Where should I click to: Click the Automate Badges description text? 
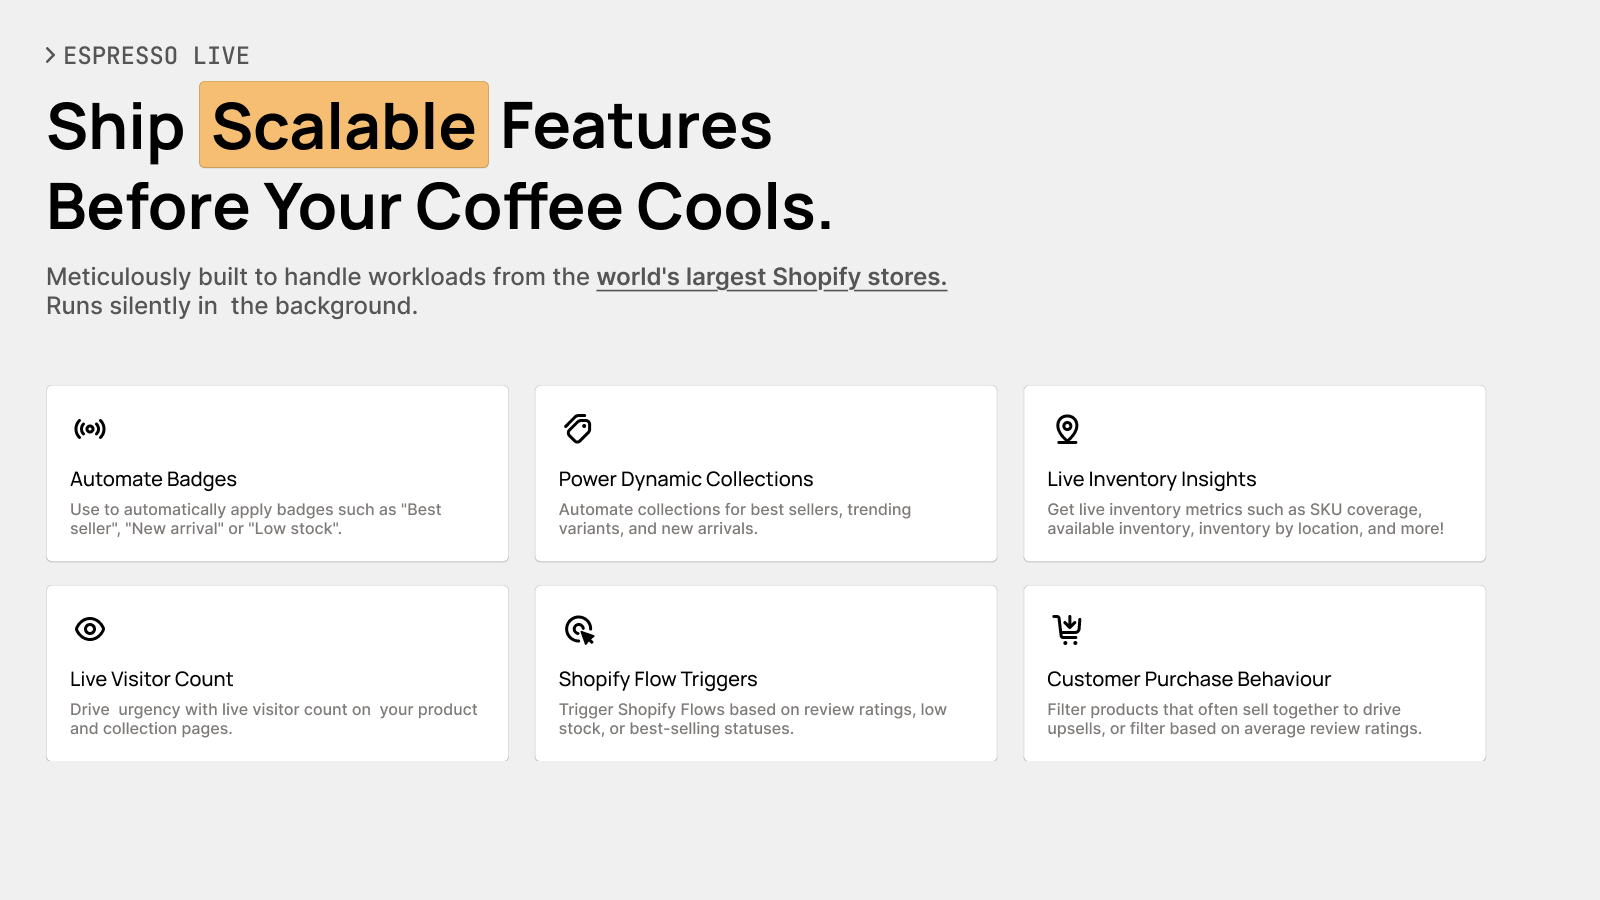[255, 519]
